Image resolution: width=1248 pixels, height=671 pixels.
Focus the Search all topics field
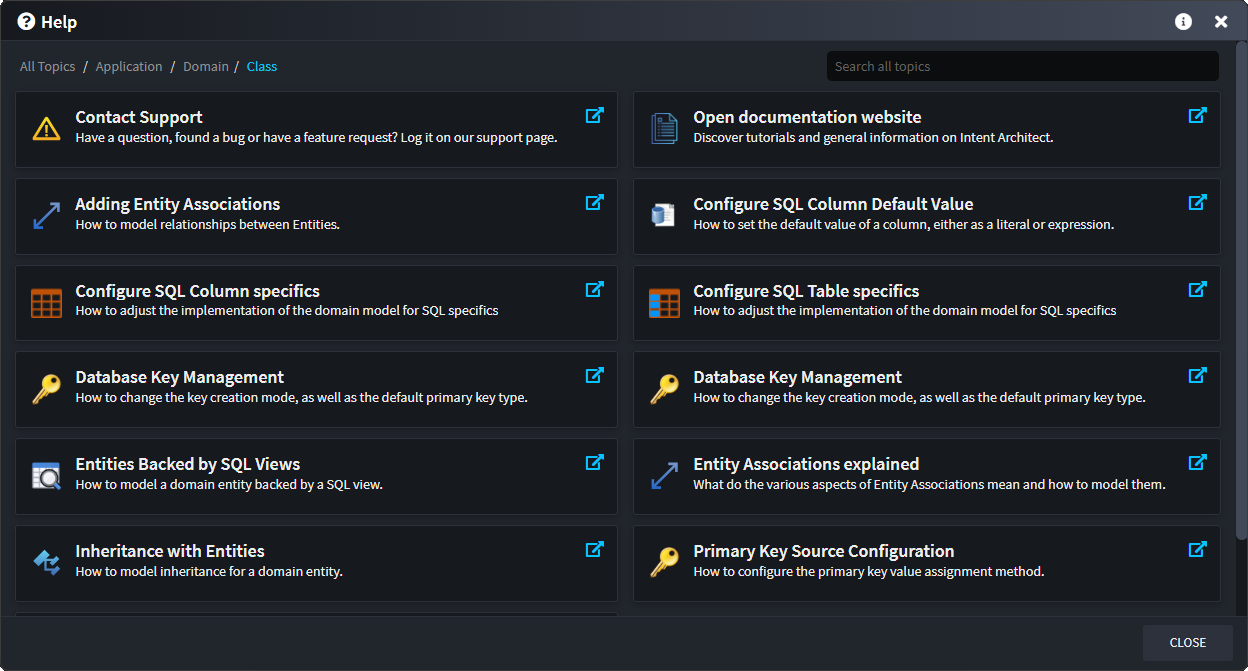pyautogui.click(x=1022, y=67)
